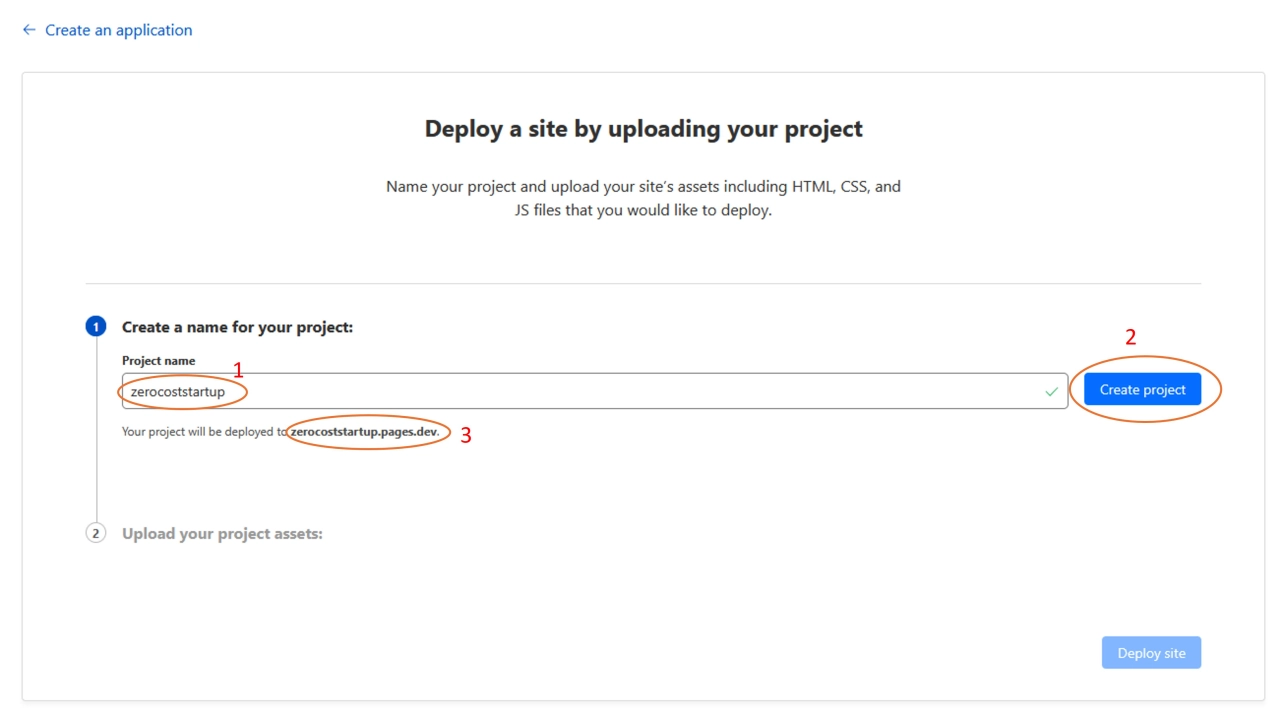Viewport: 1285px width, 712px height.
Task: Select the 'Upload your project assets' step heading
Action: 222,533
